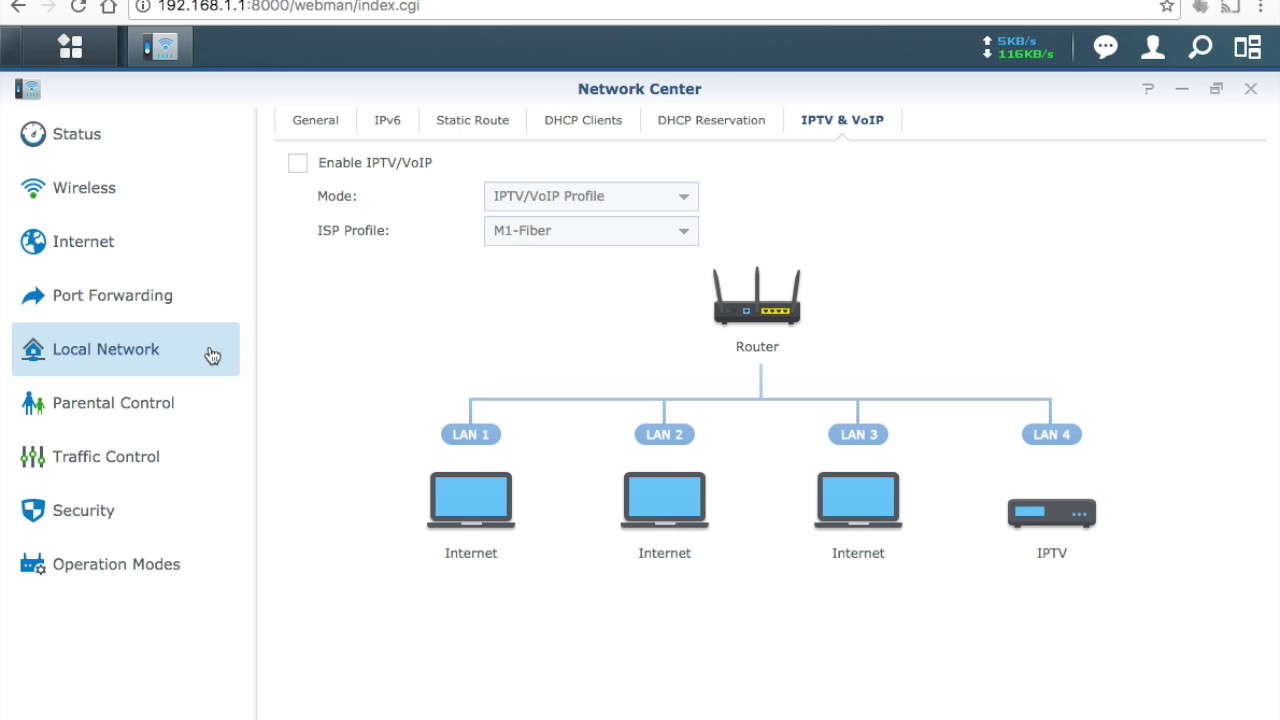Image resolution: width=1280 pixels, height=720 pixels.
Task: Click the laptop icon under LAN 2
Action: [665, 501]
